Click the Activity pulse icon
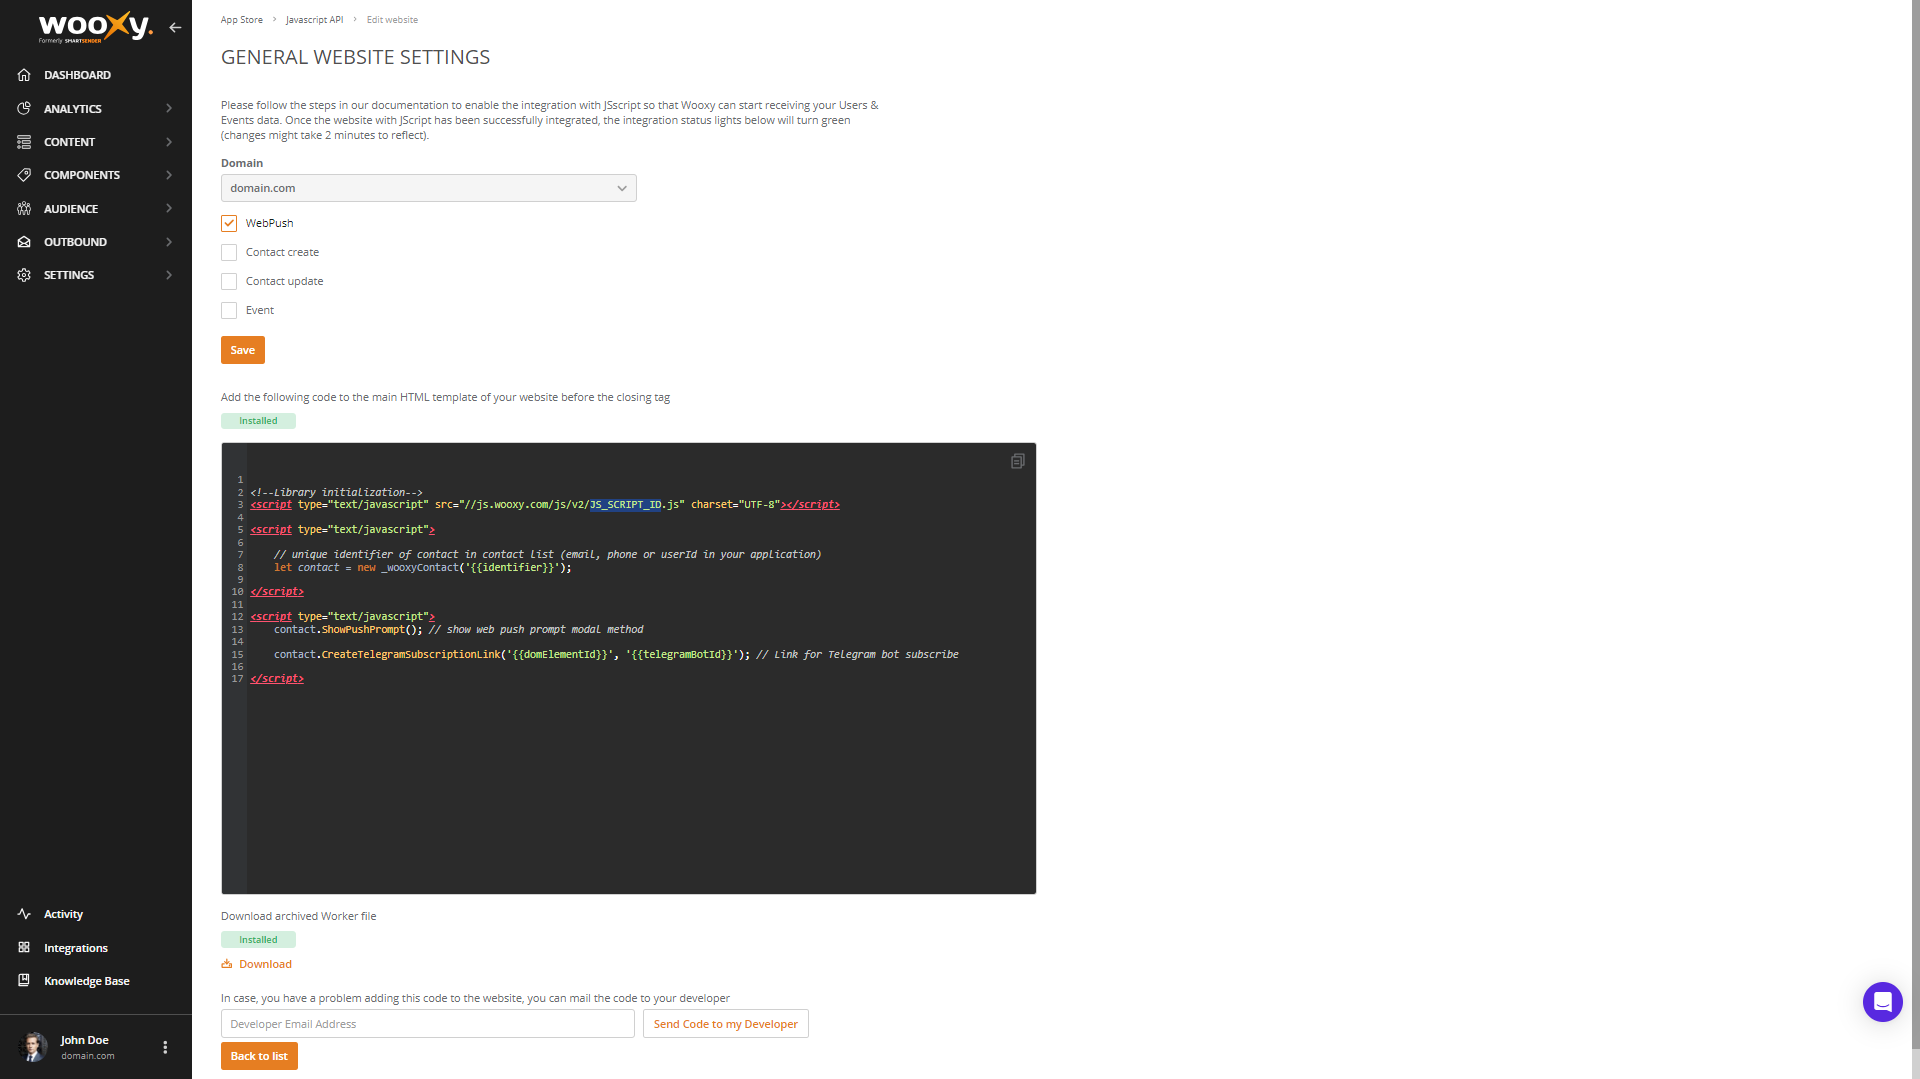The image size is (1920, 1079). [x=24, y=914]
